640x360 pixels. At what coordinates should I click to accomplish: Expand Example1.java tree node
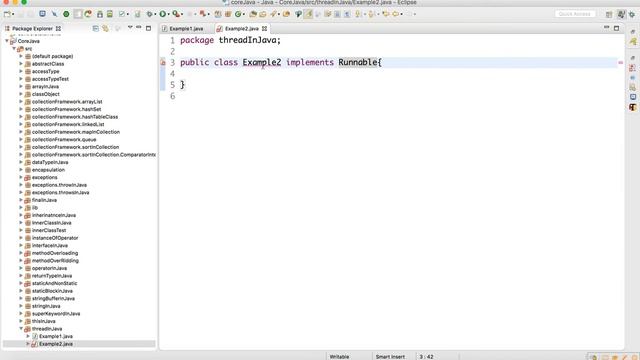click(28, 336)
